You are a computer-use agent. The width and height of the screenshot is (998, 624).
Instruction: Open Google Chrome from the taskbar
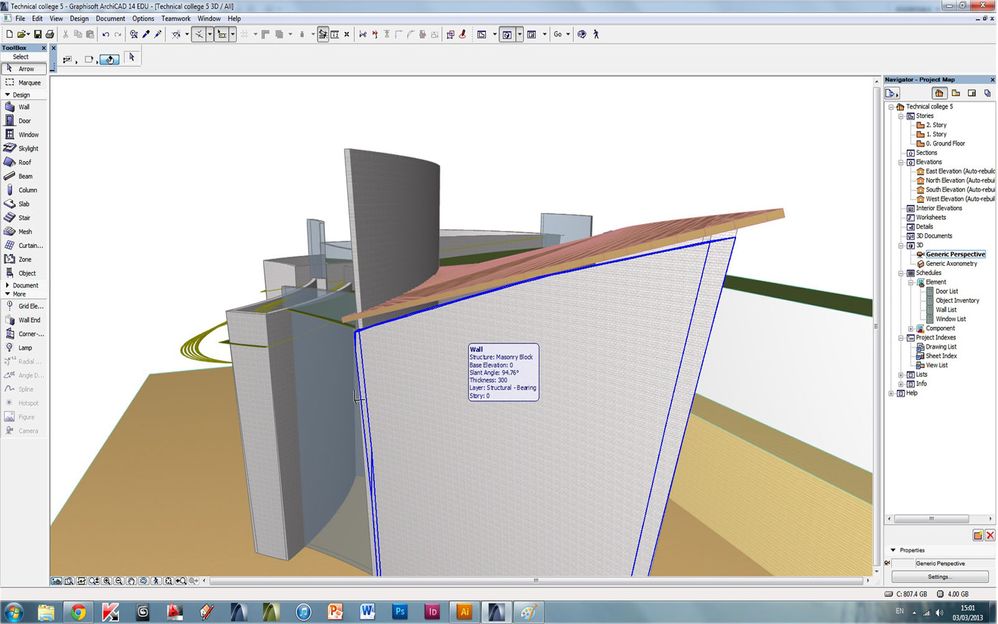[x=77, y=611]
